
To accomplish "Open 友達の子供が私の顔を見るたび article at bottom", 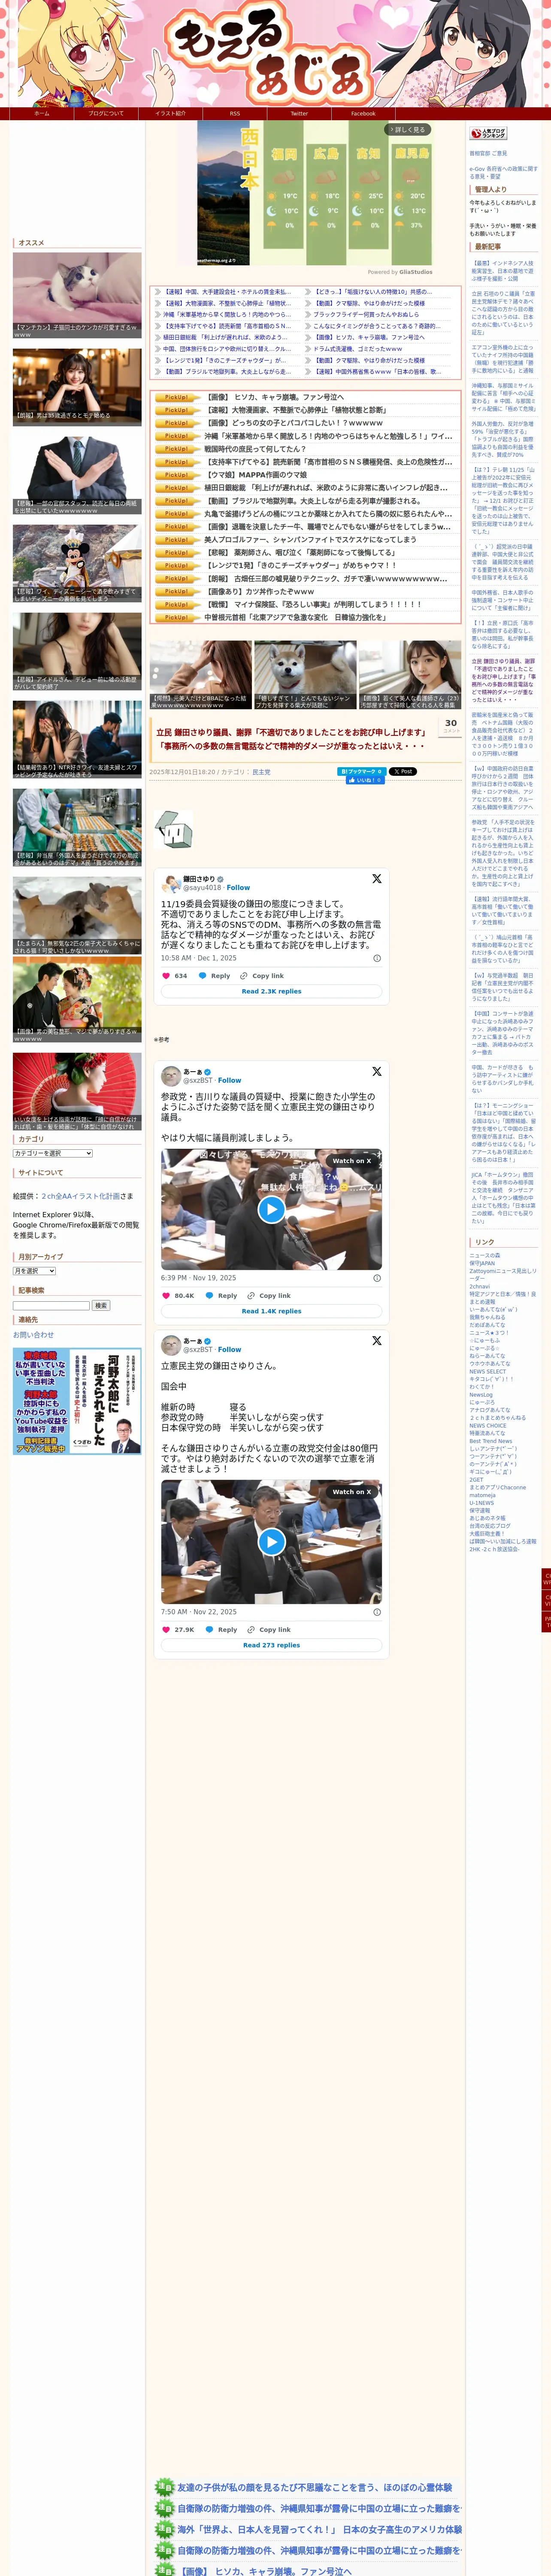I will click(x=314, y=2487).
